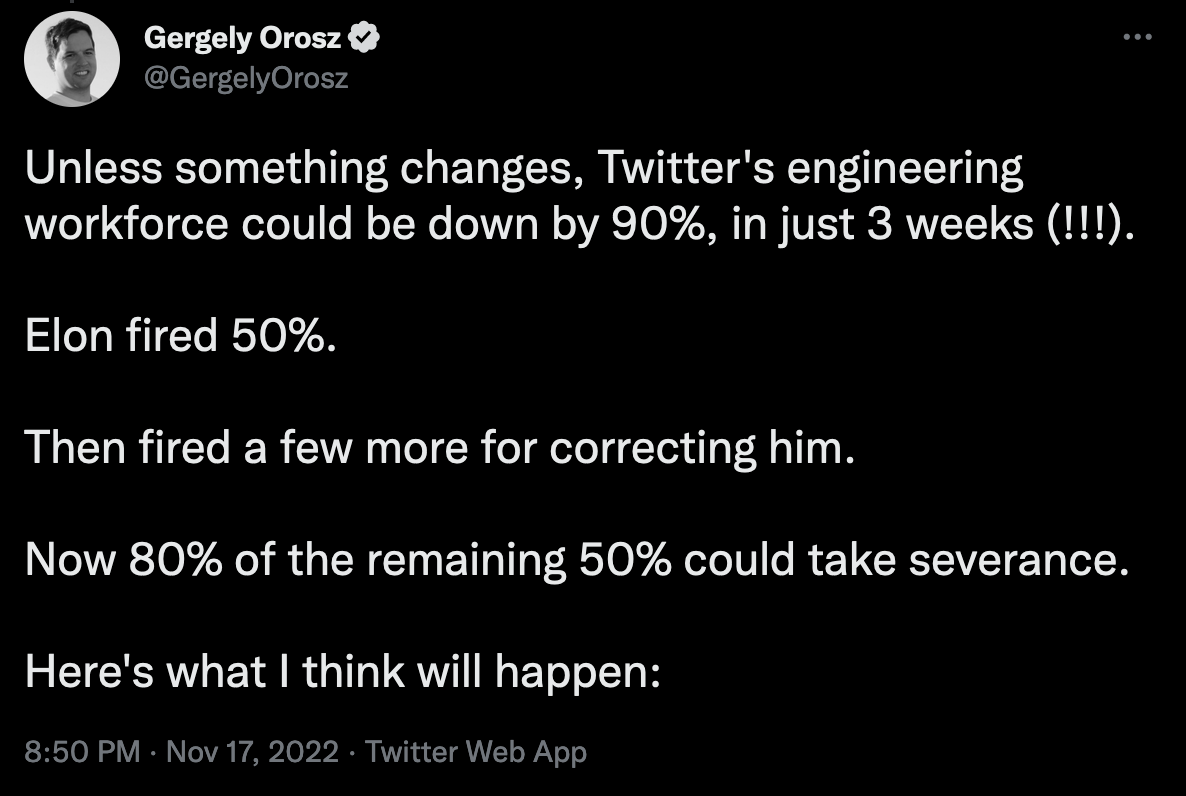This screenshot has height=796, width=1186.
Task: Click the words 'Twitter's engineering'
Action: coord(809,168)
